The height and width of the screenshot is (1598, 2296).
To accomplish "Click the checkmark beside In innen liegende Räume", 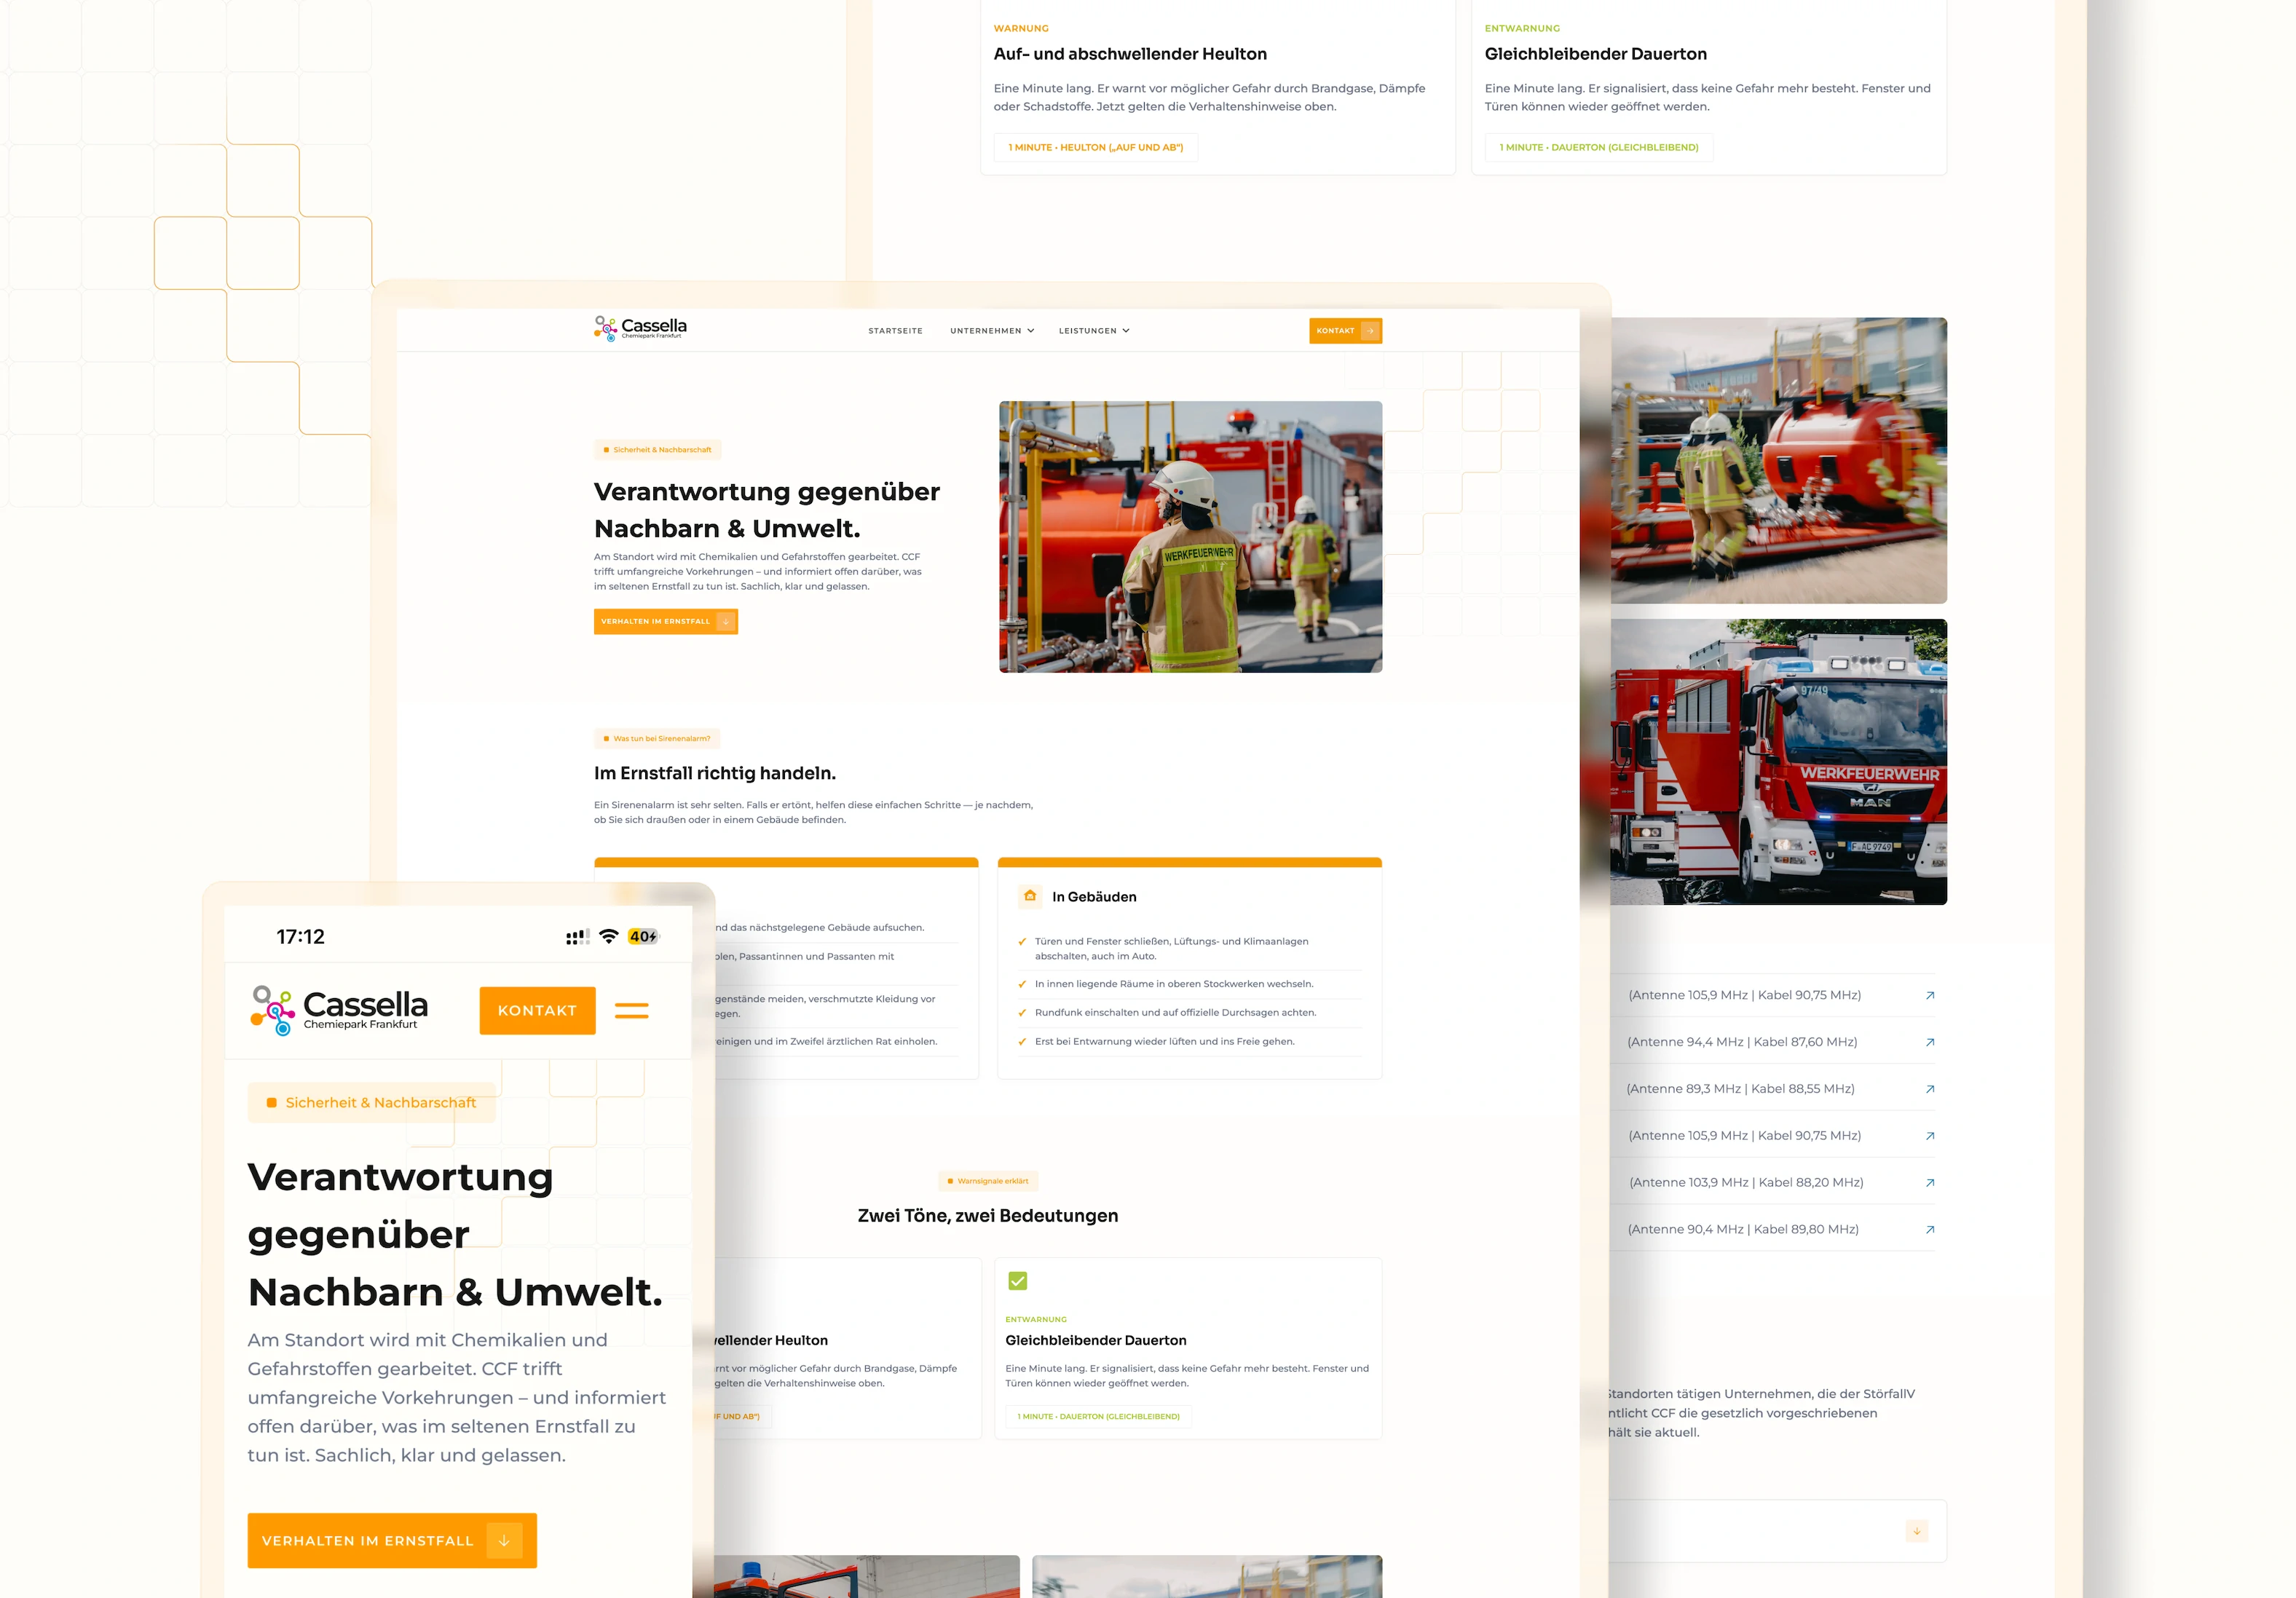I will click(1022, 984).
